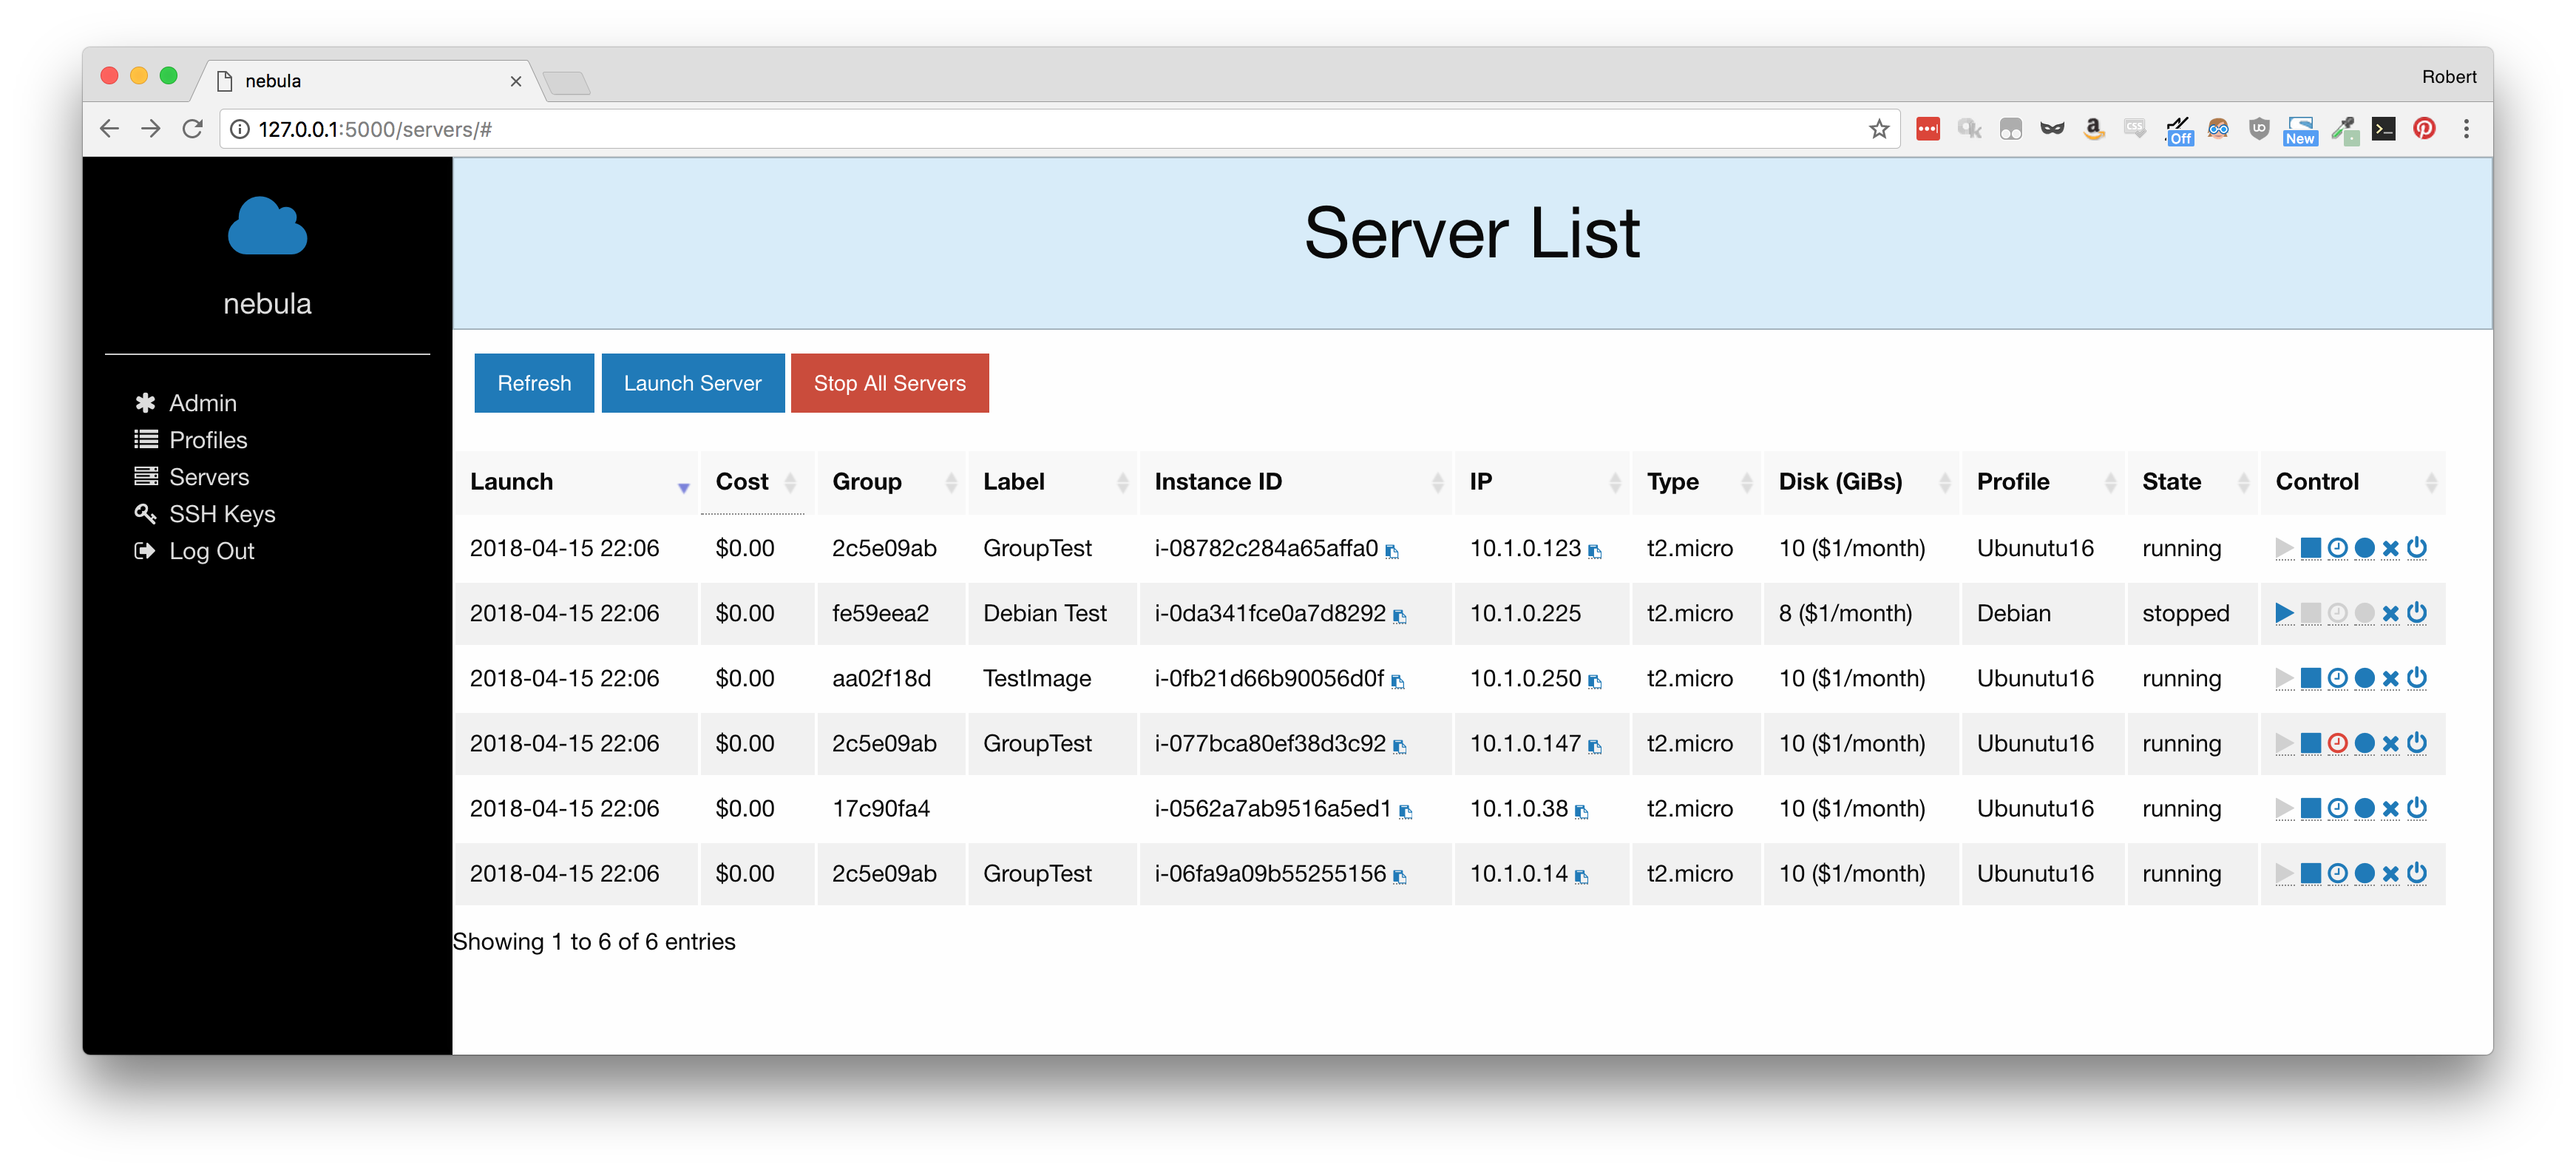Stop the GroupTest server at 10.1.0.123
Image resolution: width=2576 pixels, height=1173 pixels.
coord(2310,548)
